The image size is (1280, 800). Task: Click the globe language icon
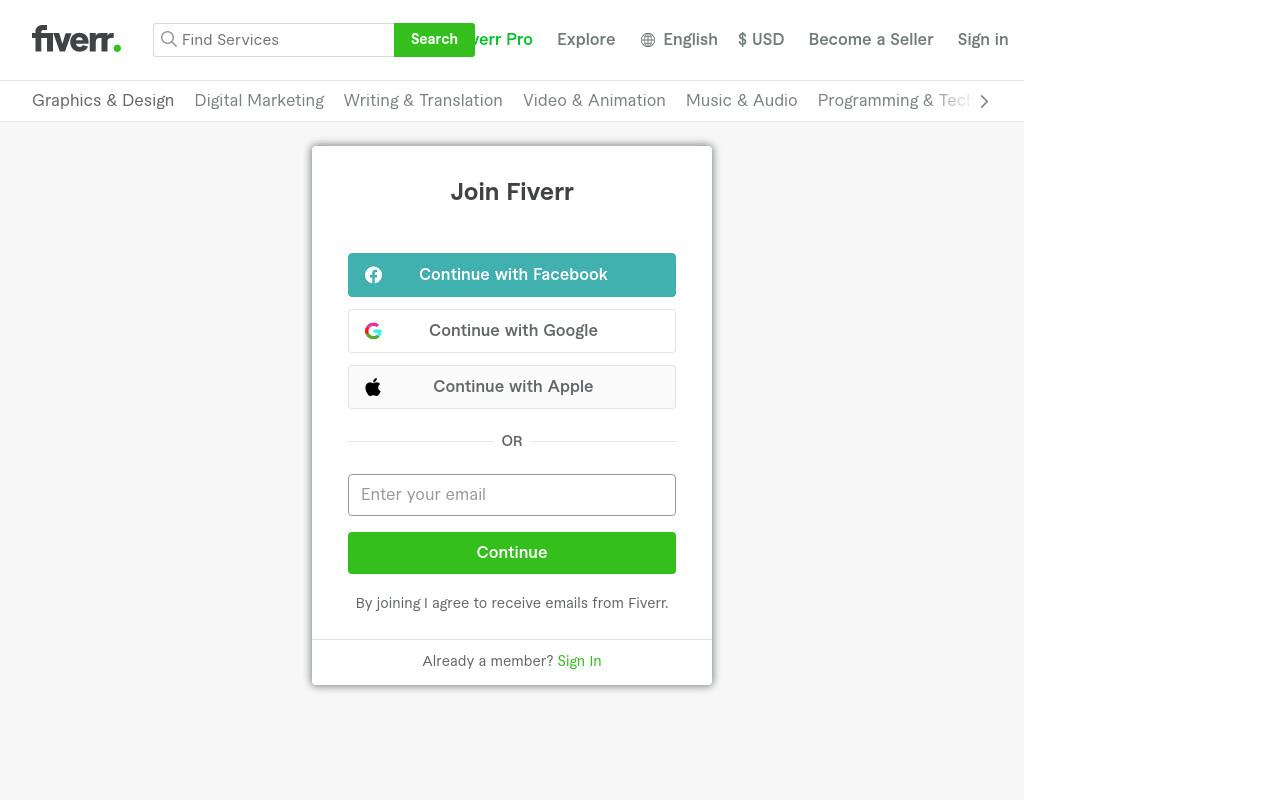coord(648,40)
